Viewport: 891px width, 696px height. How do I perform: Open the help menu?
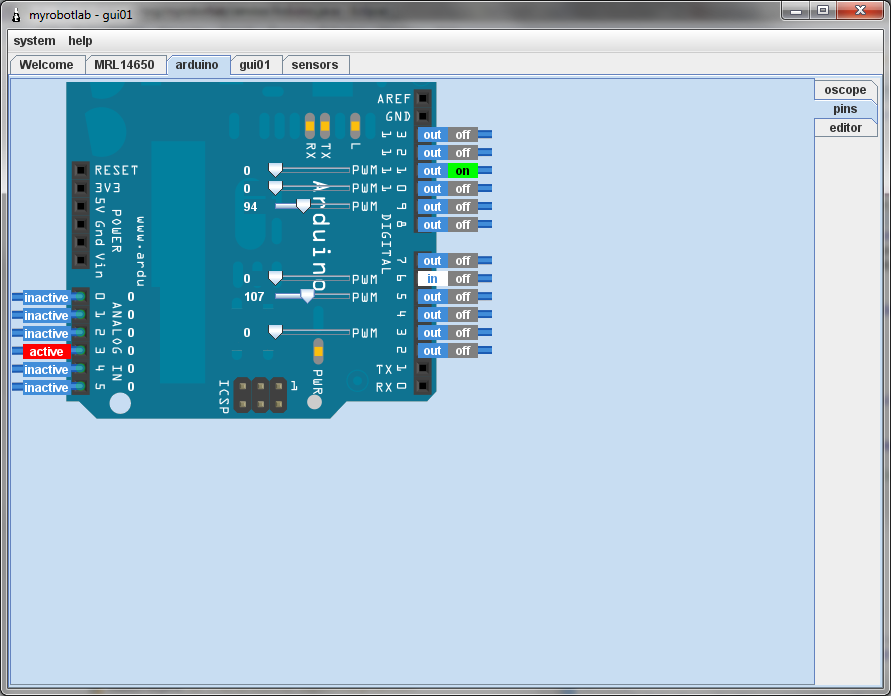tap(80, 41)
